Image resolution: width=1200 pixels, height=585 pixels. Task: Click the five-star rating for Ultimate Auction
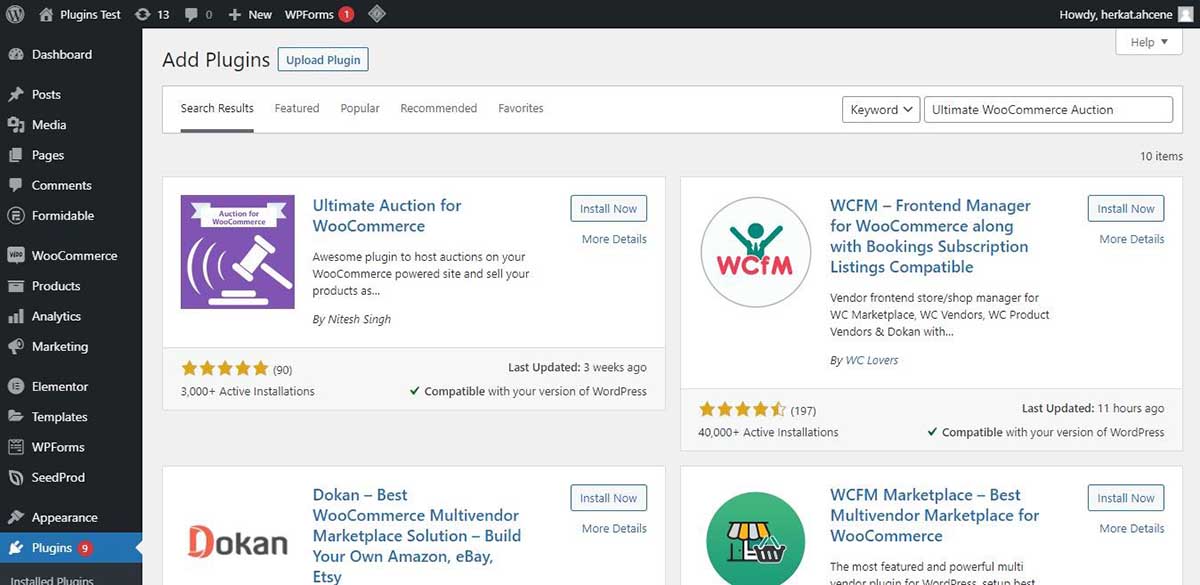point(225,368)
